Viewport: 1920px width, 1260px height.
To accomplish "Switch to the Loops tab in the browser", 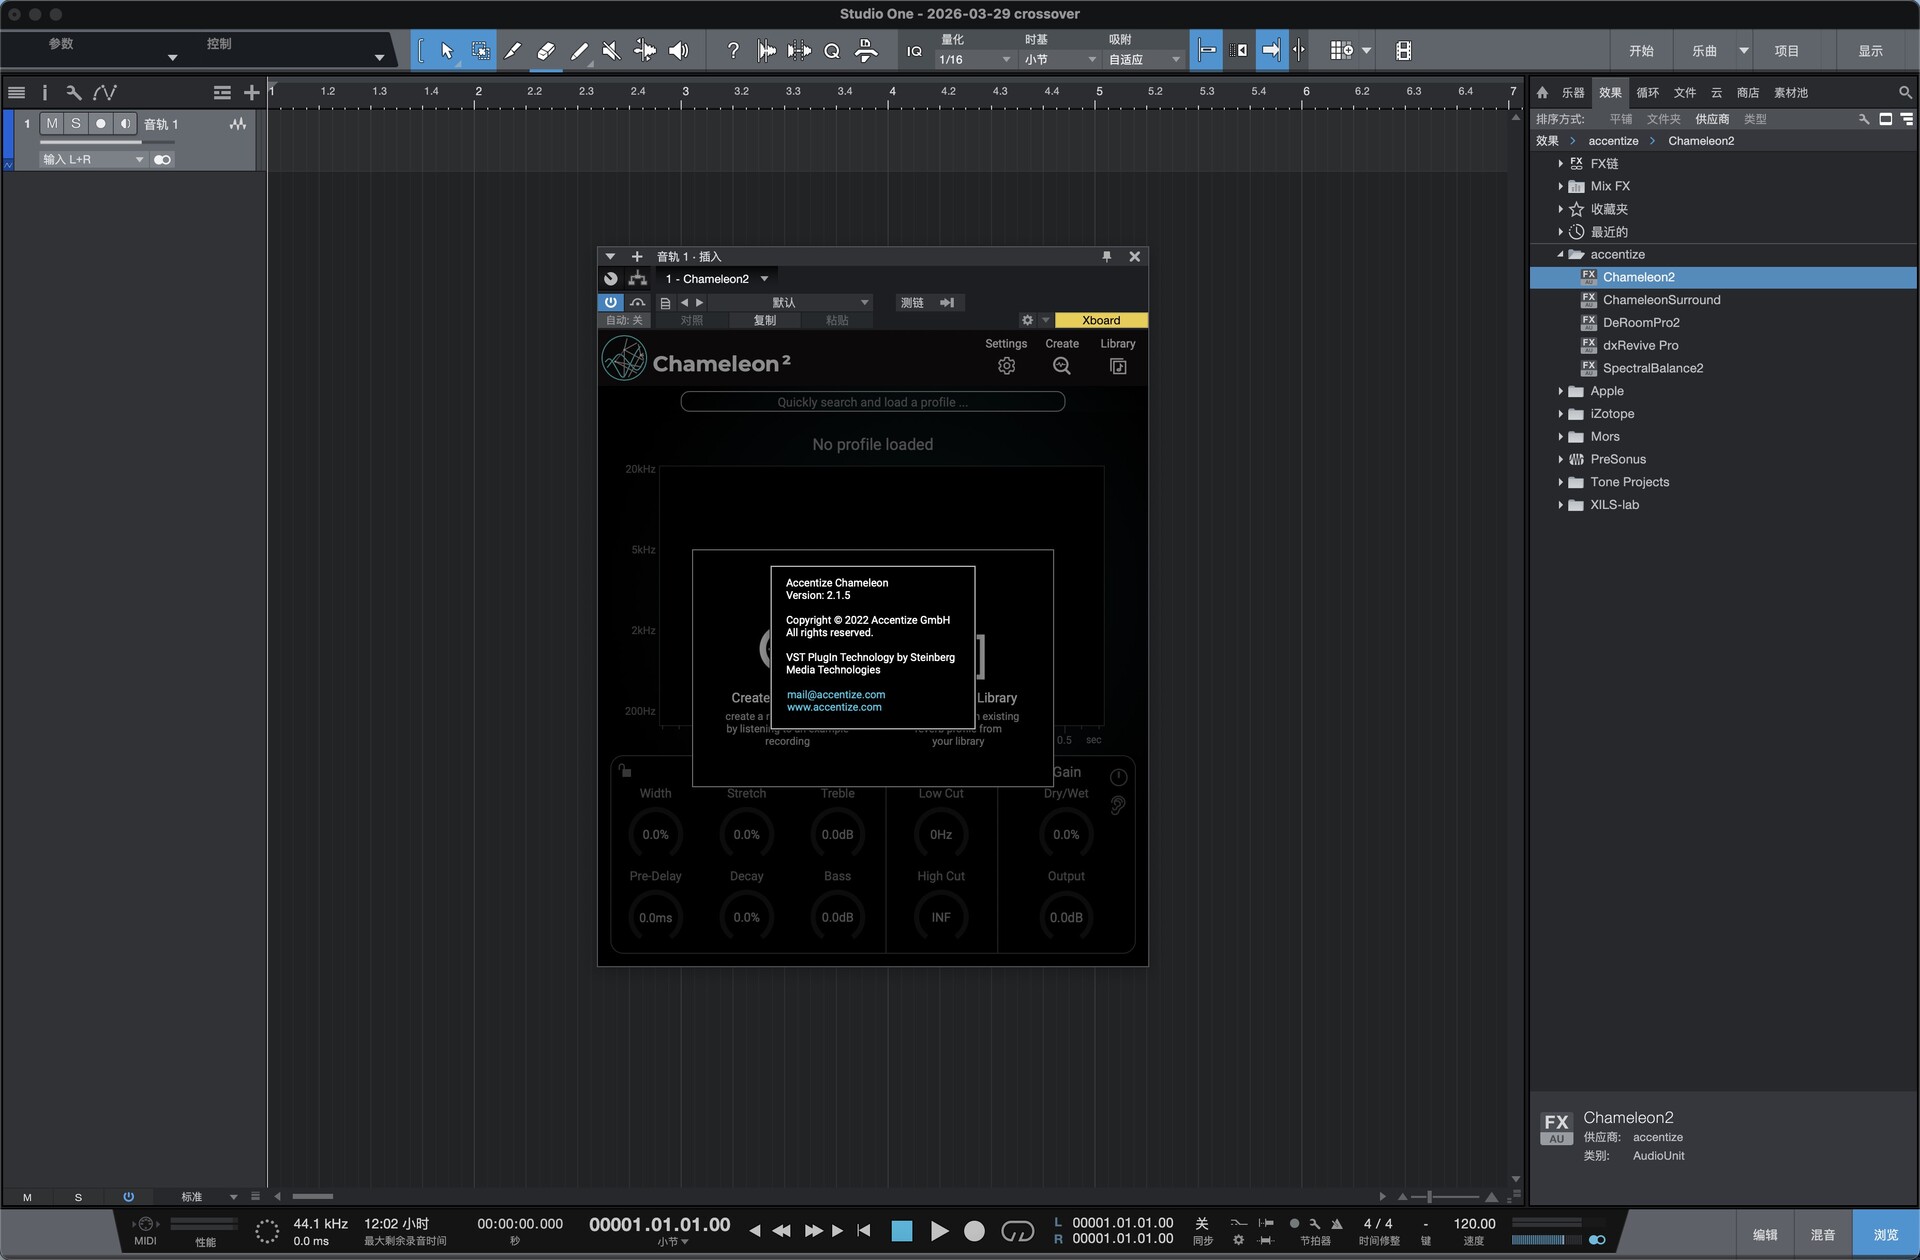I will [x=1647, y=93].
